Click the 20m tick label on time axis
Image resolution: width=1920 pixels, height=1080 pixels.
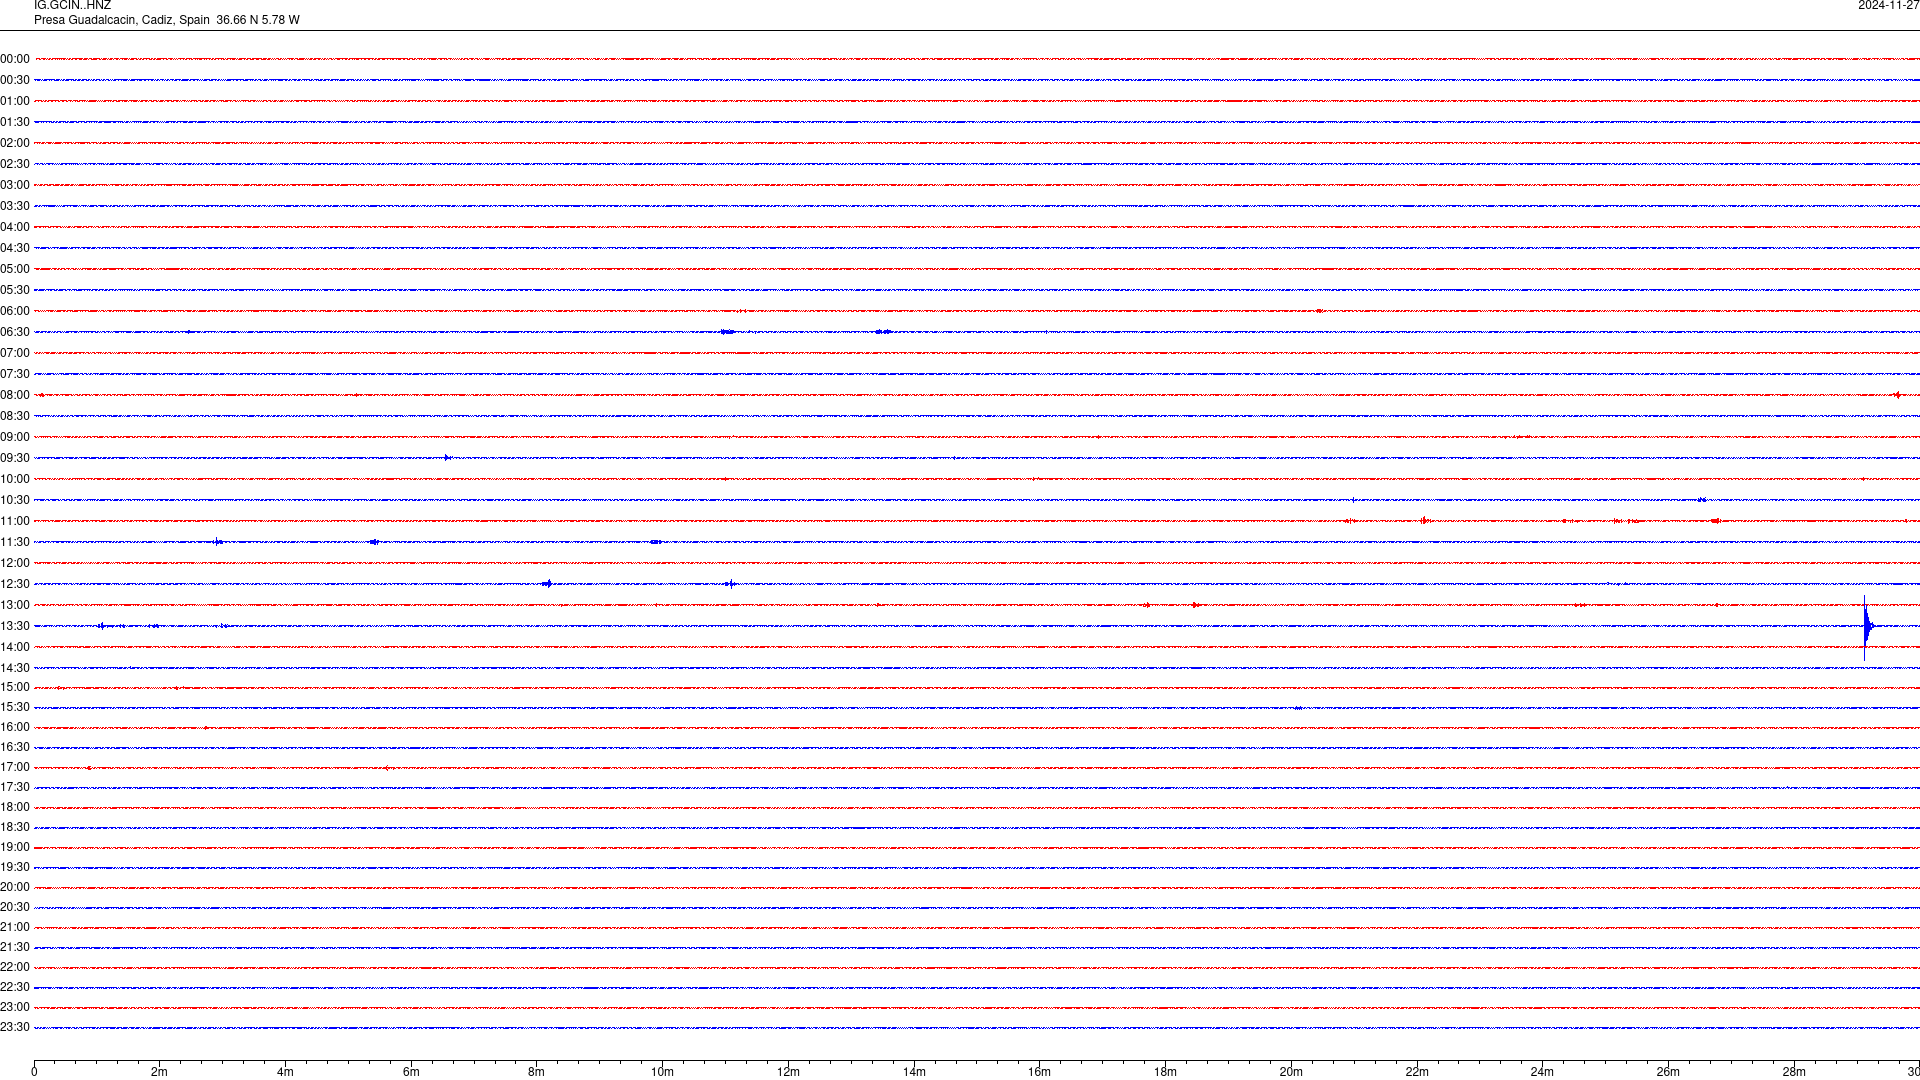[x=1291, y=1072]
